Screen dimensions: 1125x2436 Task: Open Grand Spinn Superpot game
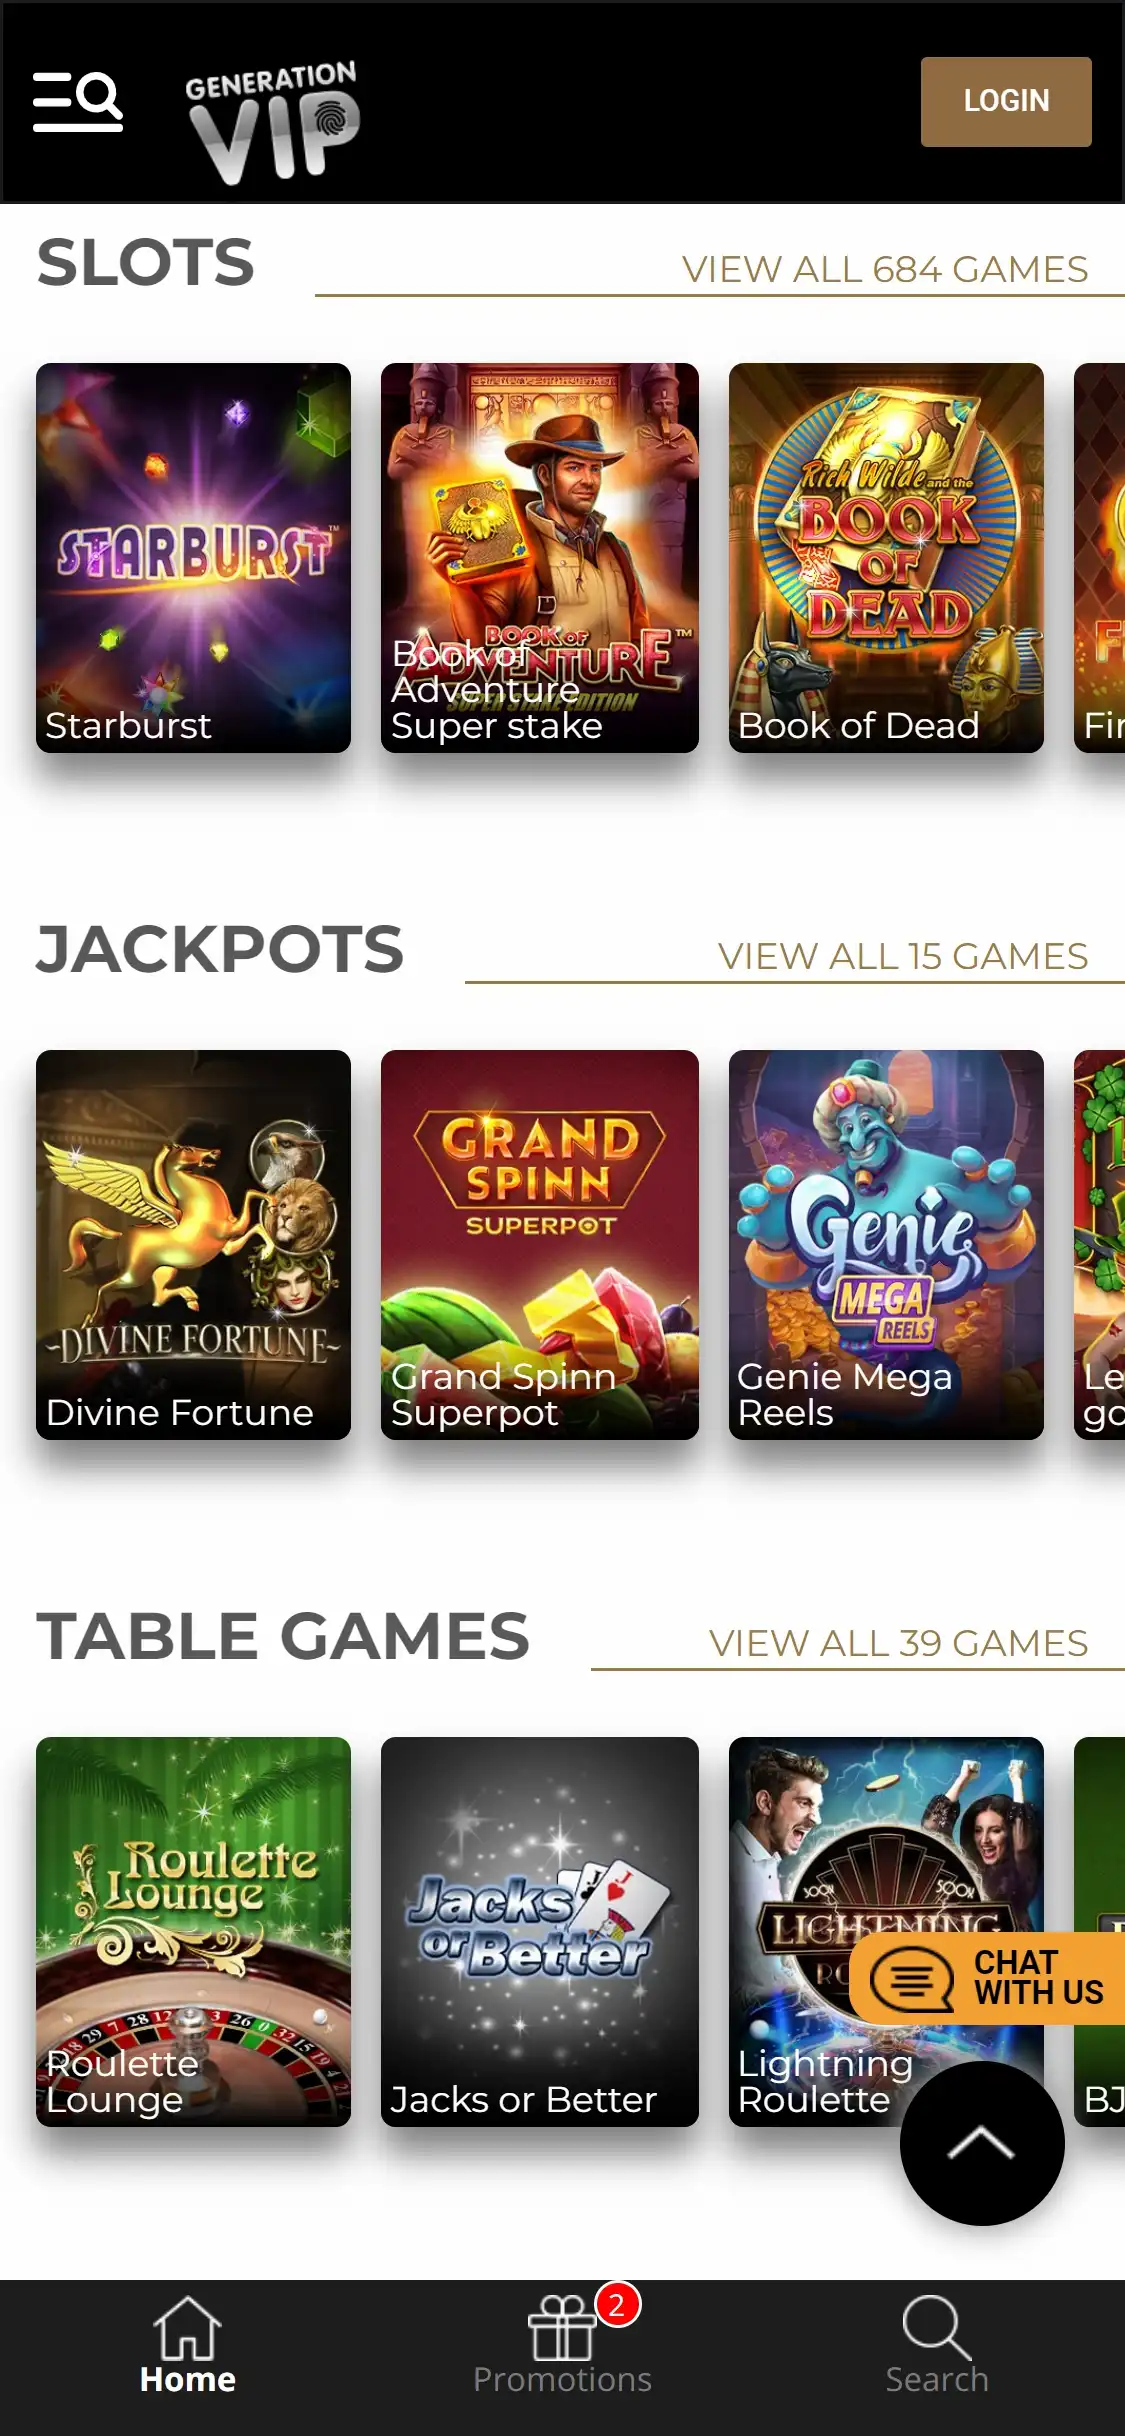[540, 1245]
